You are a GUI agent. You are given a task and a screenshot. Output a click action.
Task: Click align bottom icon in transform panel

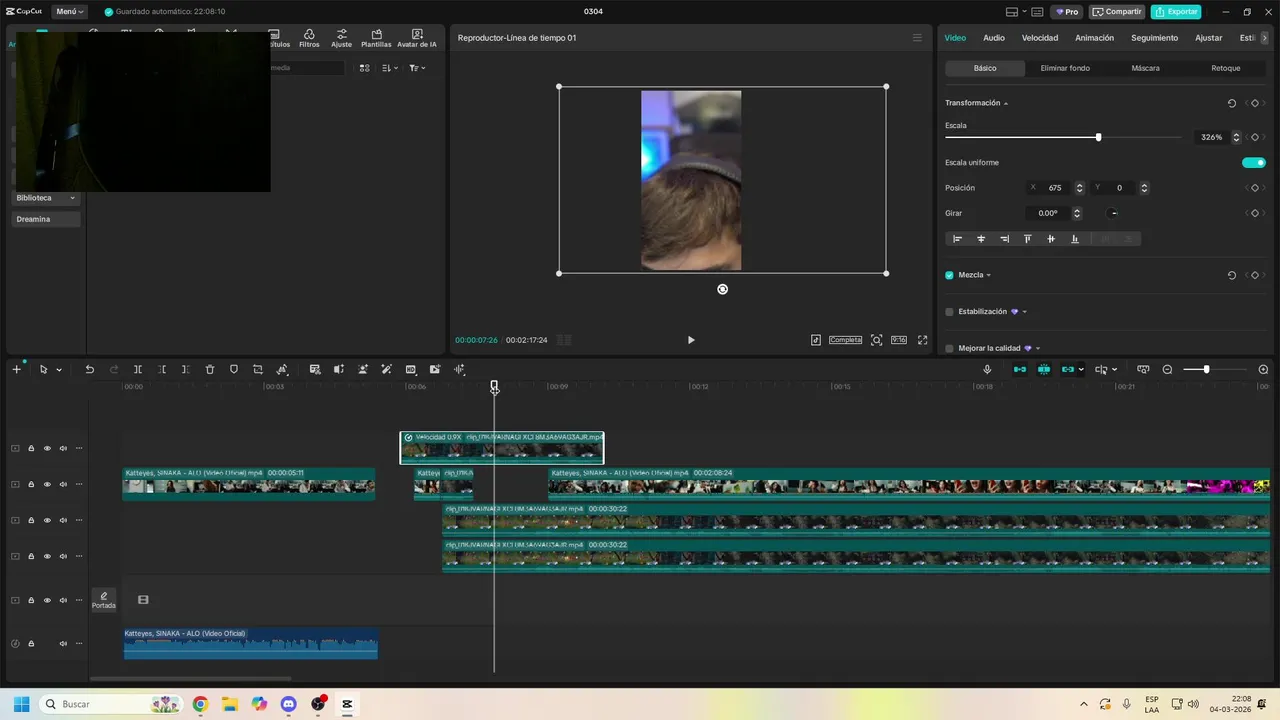click(x=1075, y=239)
